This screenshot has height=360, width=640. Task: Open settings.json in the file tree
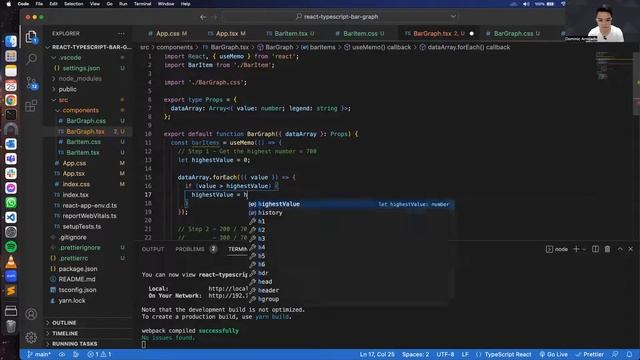click(81, 68)
